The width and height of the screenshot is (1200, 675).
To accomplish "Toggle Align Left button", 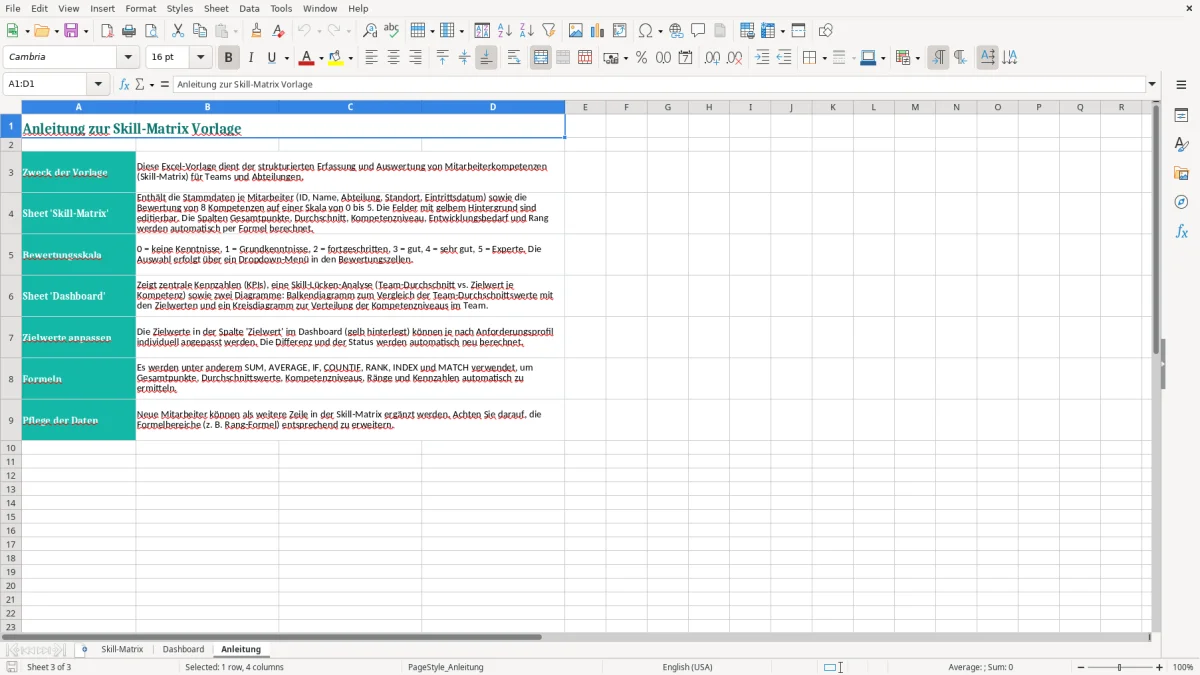I will coord(371,58).
